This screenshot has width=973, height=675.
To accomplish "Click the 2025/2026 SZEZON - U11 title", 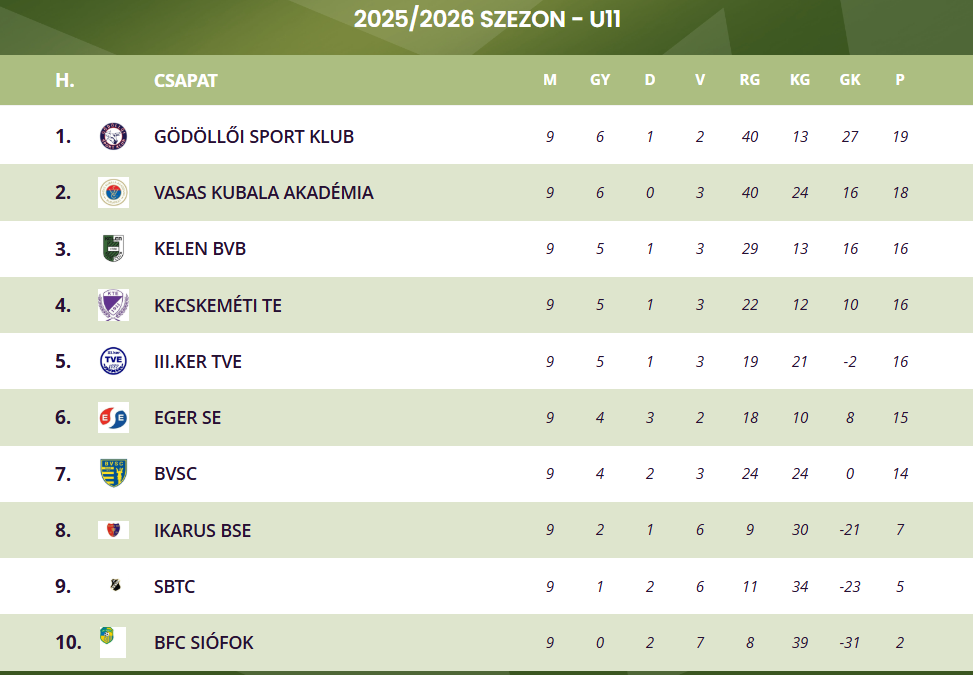I will click(487, 19).
